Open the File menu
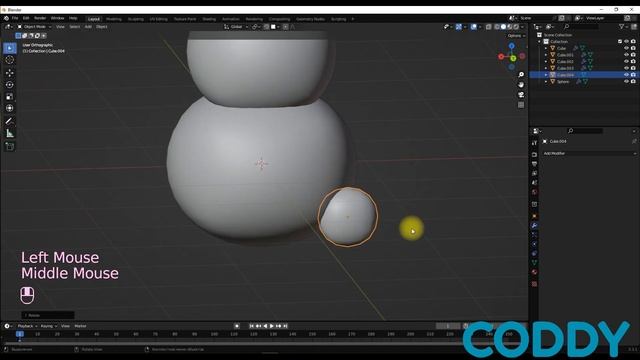This screenshot has height=360, width=640. 15,18
